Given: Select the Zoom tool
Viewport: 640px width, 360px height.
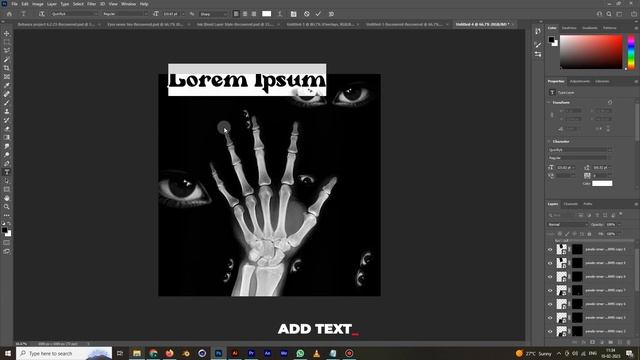Looking at the screenshot, I should 7,207.
